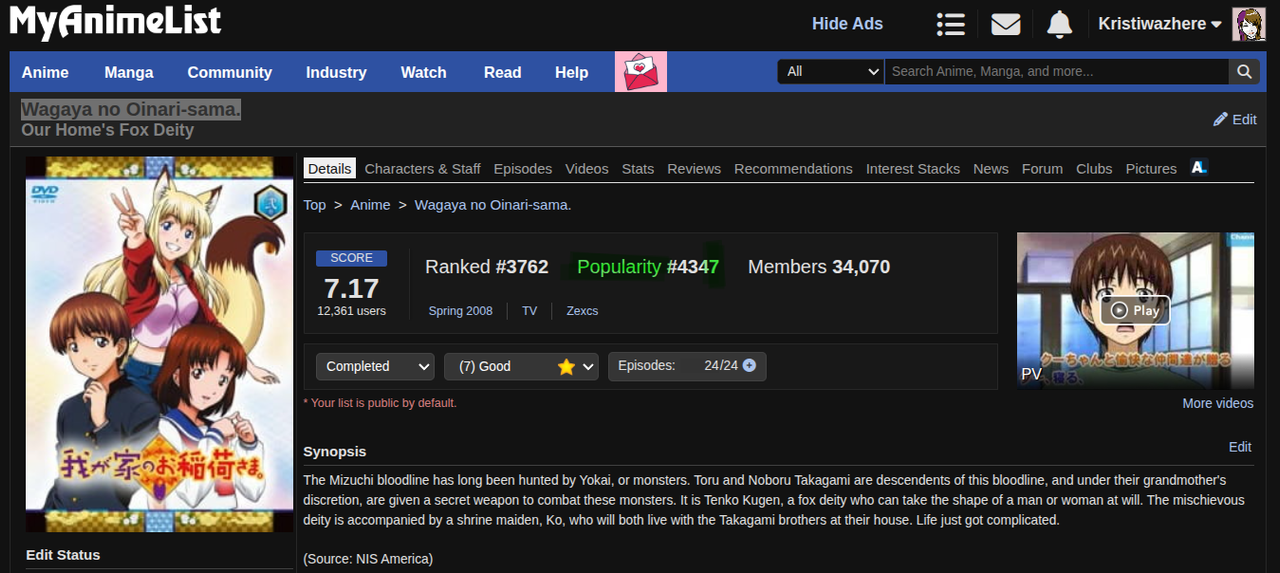Image resolution: width=1280 pixels, height=573 pixels.
Task: Open the Watch menu
Action: (x=424, y=72)
